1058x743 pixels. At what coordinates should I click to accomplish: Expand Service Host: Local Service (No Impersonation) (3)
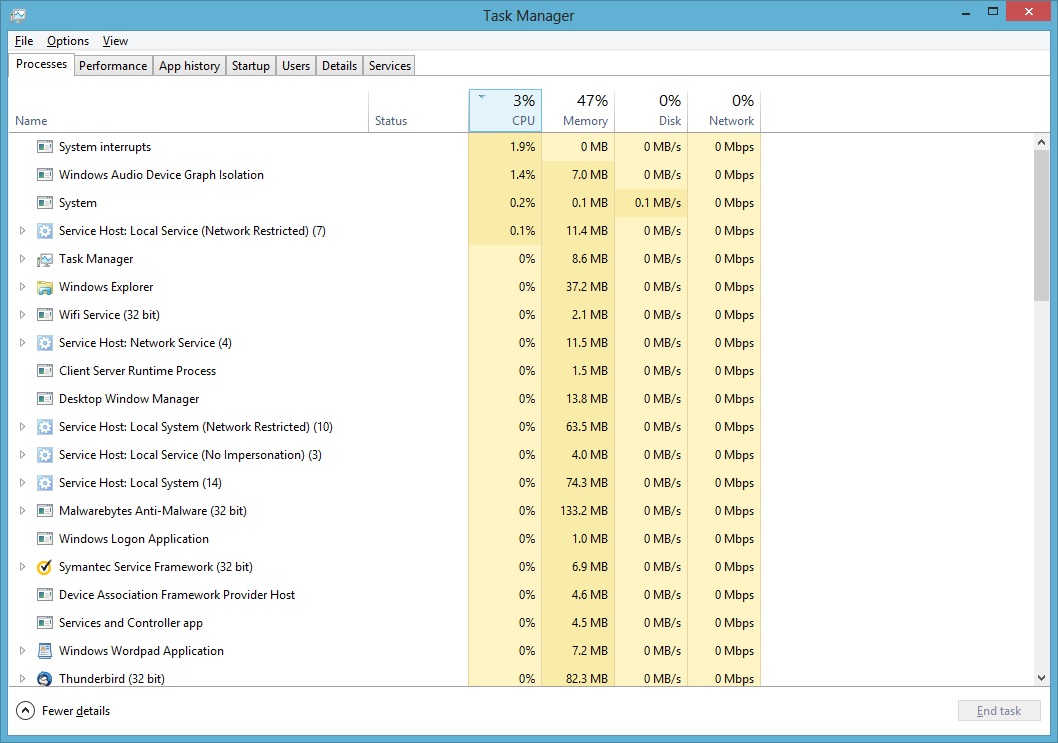point(22,455)
